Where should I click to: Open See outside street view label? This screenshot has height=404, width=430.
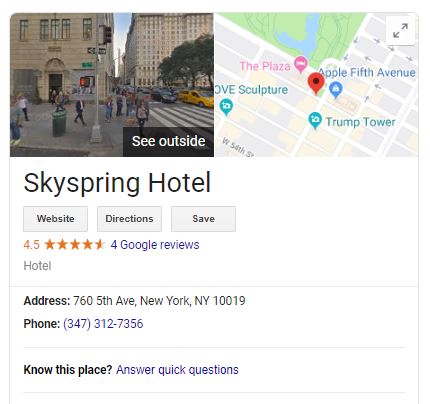(168, 141)
